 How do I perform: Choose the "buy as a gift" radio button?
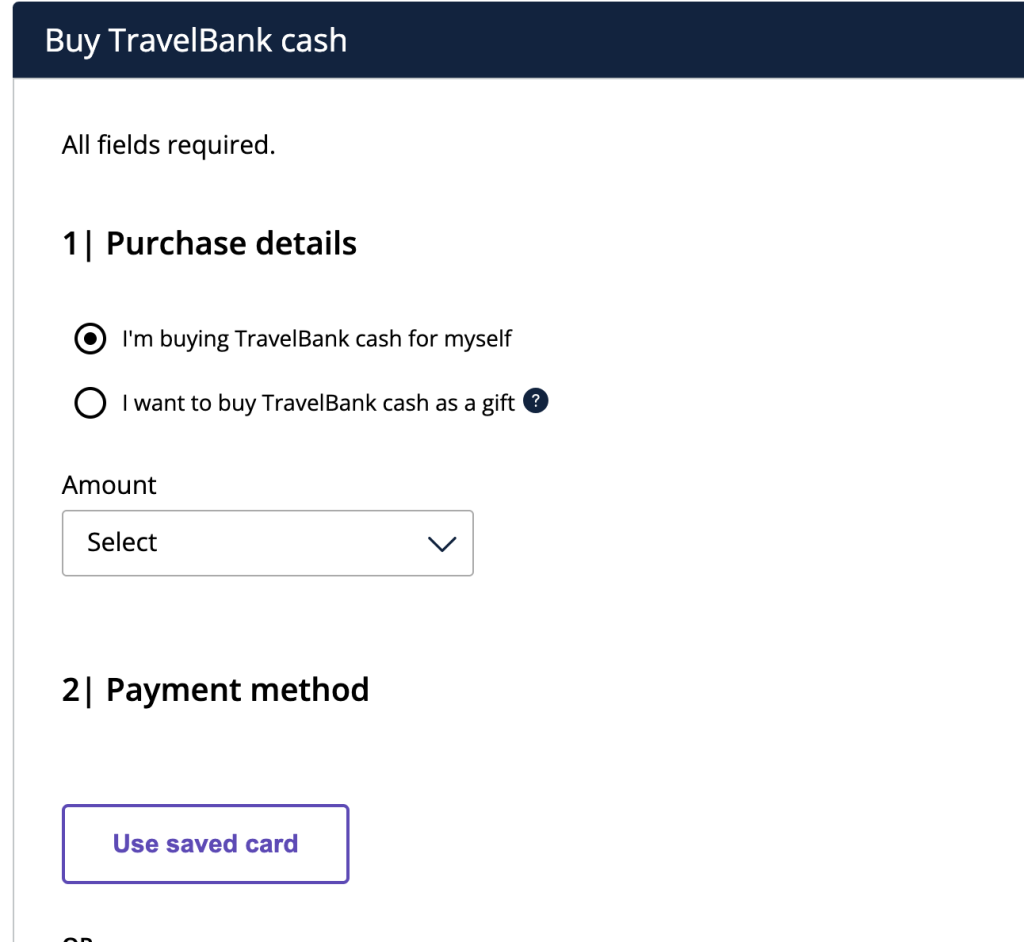click(x=90, y=404)
